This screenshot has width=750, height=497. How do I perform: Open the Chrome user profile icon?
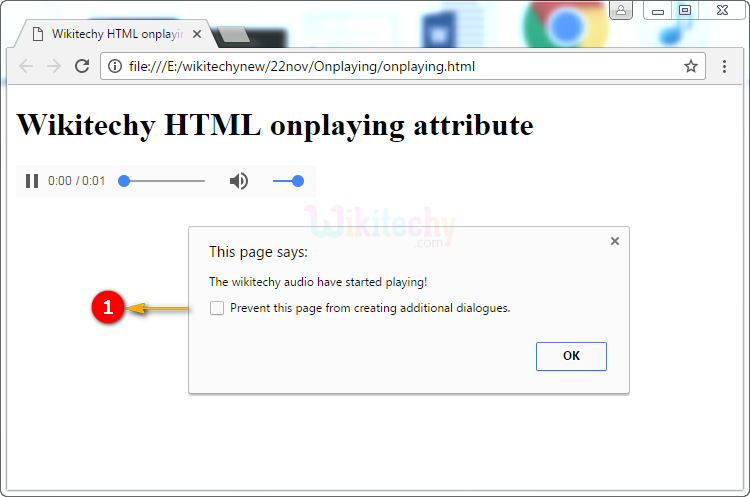click(x=621, y=10)
